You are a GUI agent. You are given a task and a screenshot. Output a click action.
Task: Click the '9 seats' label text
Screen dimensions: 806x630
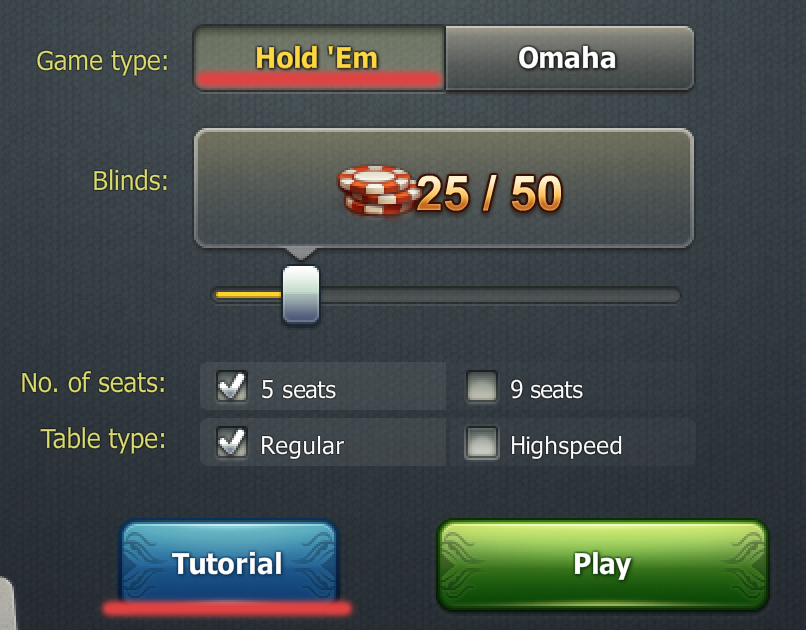tap(546, 390)
